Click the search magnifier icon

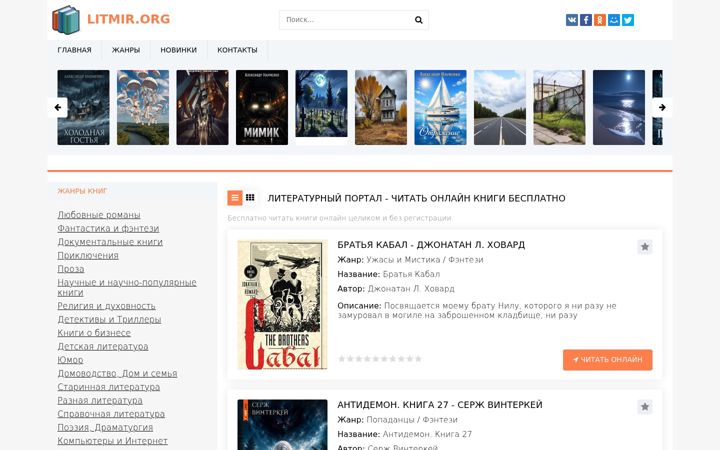click(x=418, y=20)
